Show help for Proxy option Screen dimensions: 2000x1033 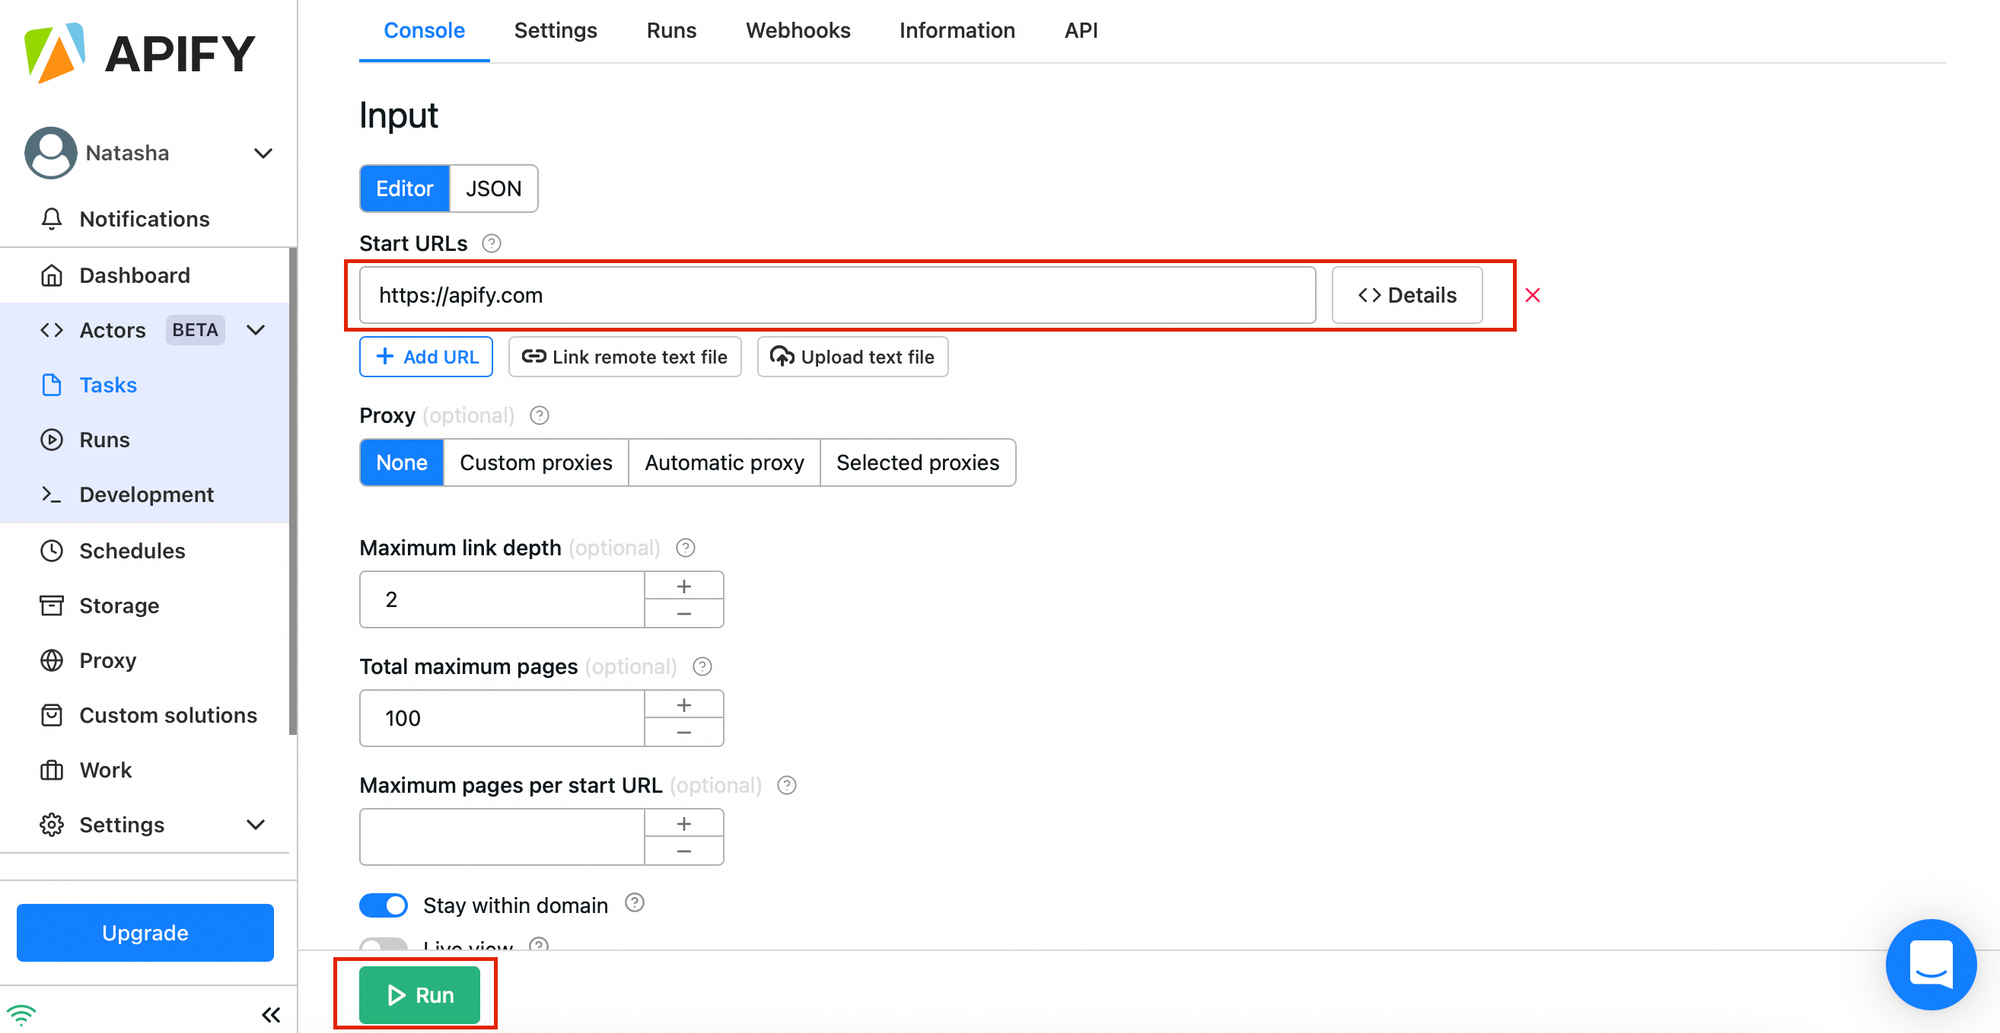tap(539, 415)
